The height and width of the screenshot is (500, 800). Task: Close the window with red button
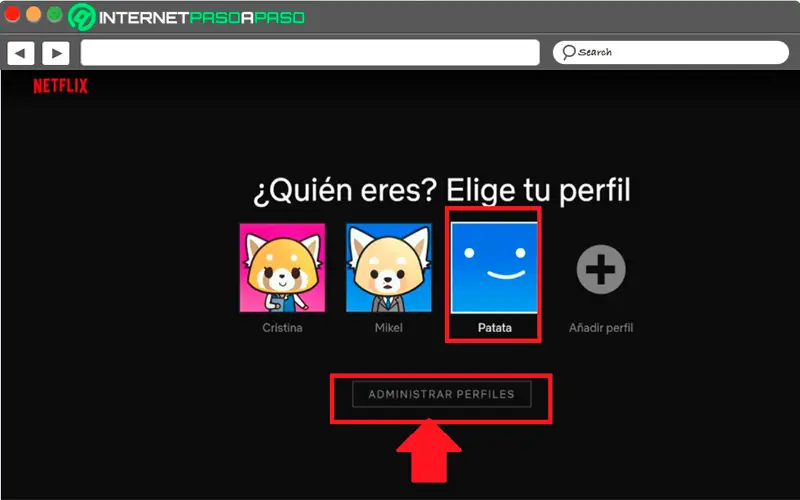coord(11,14)
